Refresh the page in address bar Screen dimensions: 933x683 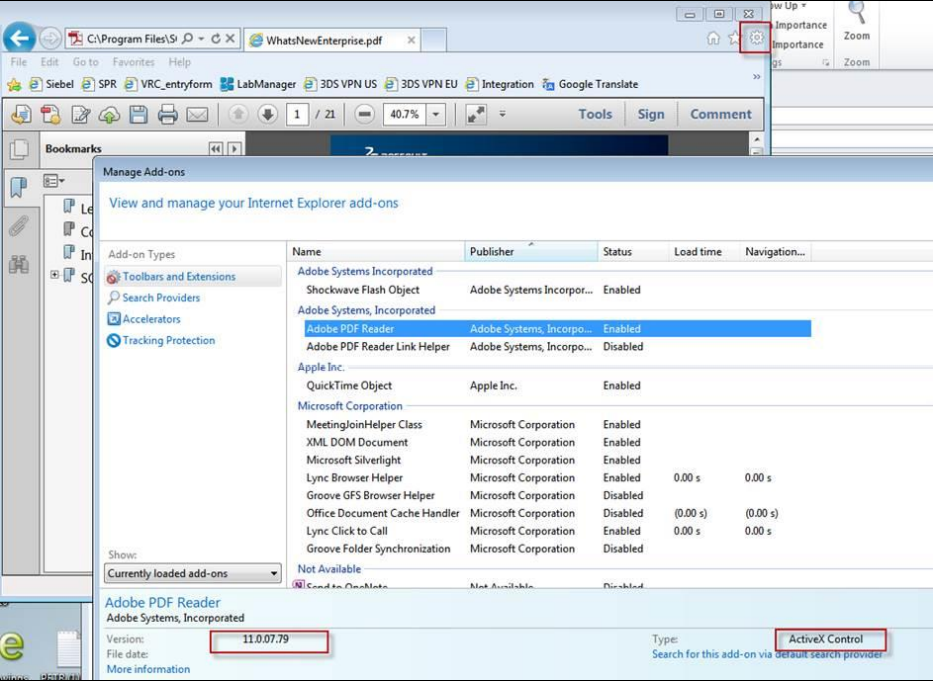click(x=215, y=39)
